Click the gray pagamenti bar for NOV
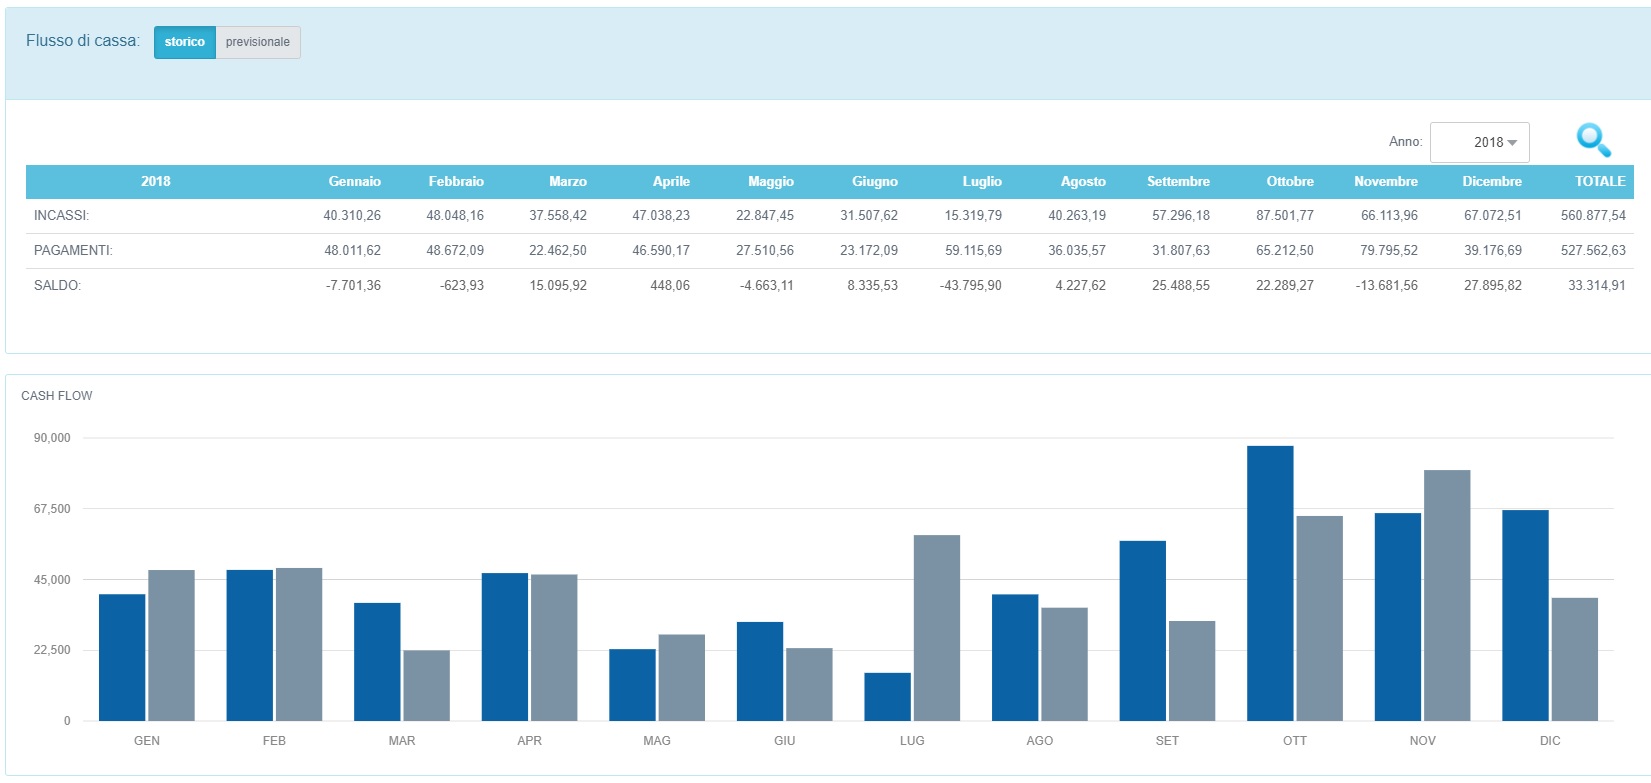 click(x=1447, y=595)
